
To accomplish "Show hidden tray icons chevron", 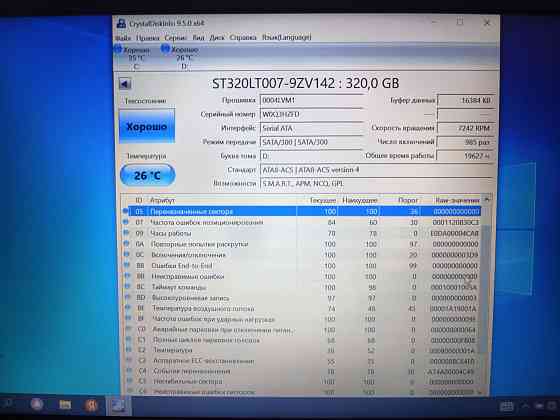I will pos(525,406).
